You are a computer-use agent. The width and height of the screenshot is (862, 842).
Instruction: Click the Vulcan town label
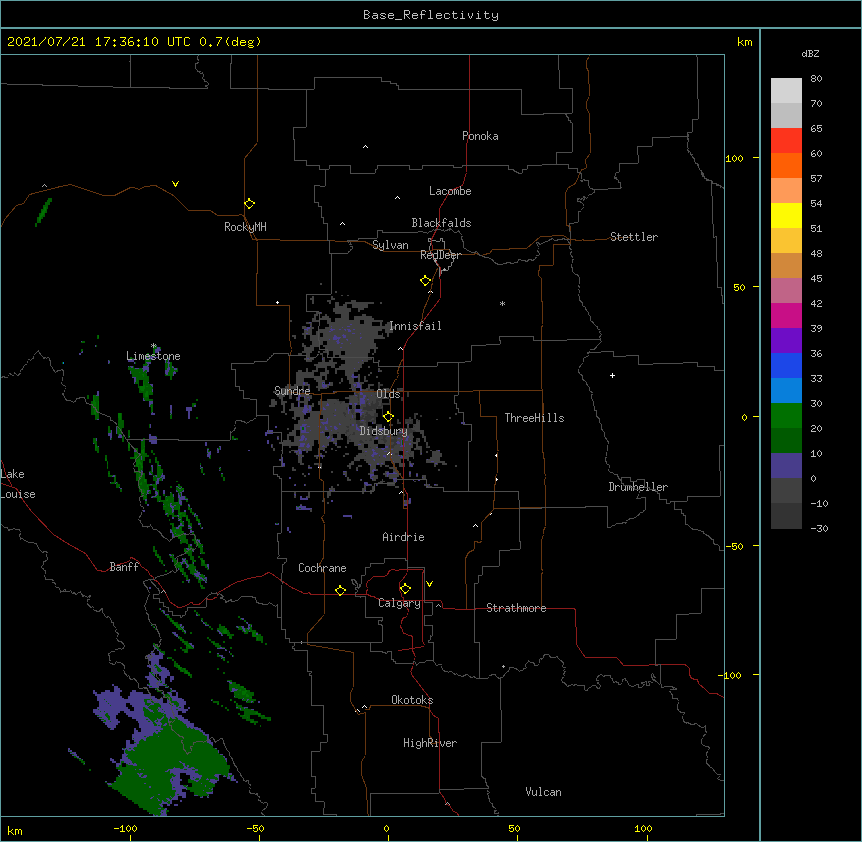click(543, 792)
